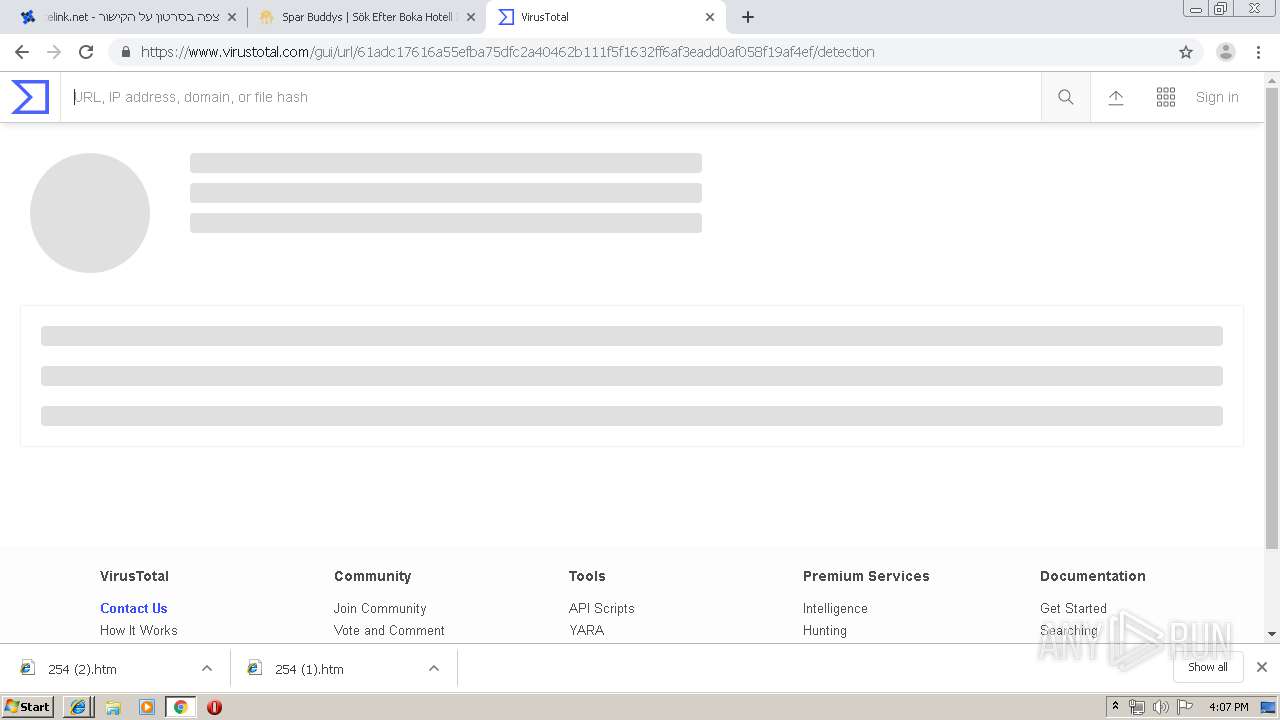Click the red security taskbar icon
This screenshot has width=1280, height=720.
tap(214, 707)
